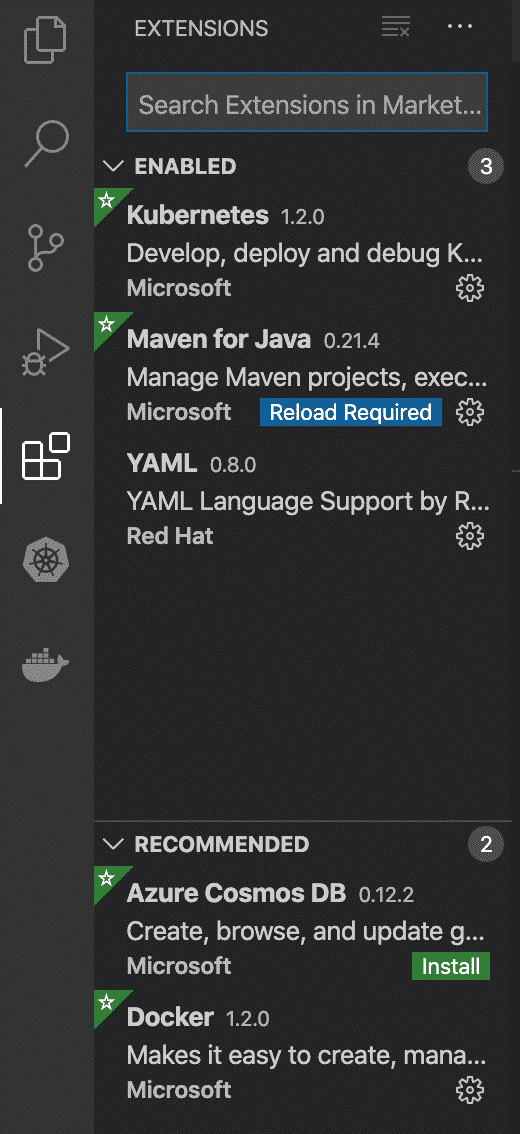Open the Search view icon

46,145
